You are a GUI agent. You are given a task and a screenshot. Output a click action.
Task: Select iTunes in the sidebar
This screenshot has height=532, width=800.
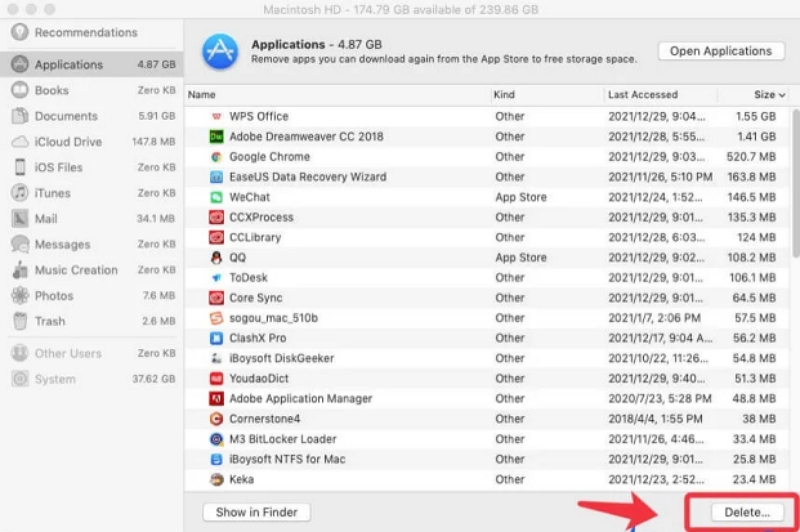click(x=92, y=193)
